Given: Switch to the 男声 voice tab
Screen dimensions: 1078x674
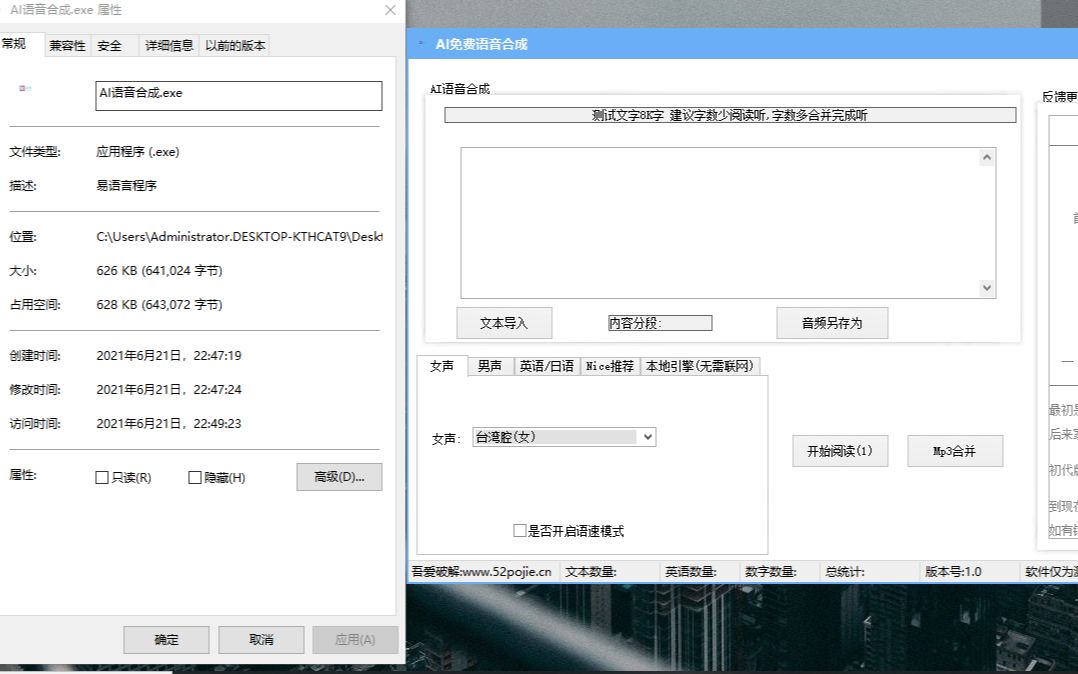Looking at the screenshot, I should [x=489, y=366].
